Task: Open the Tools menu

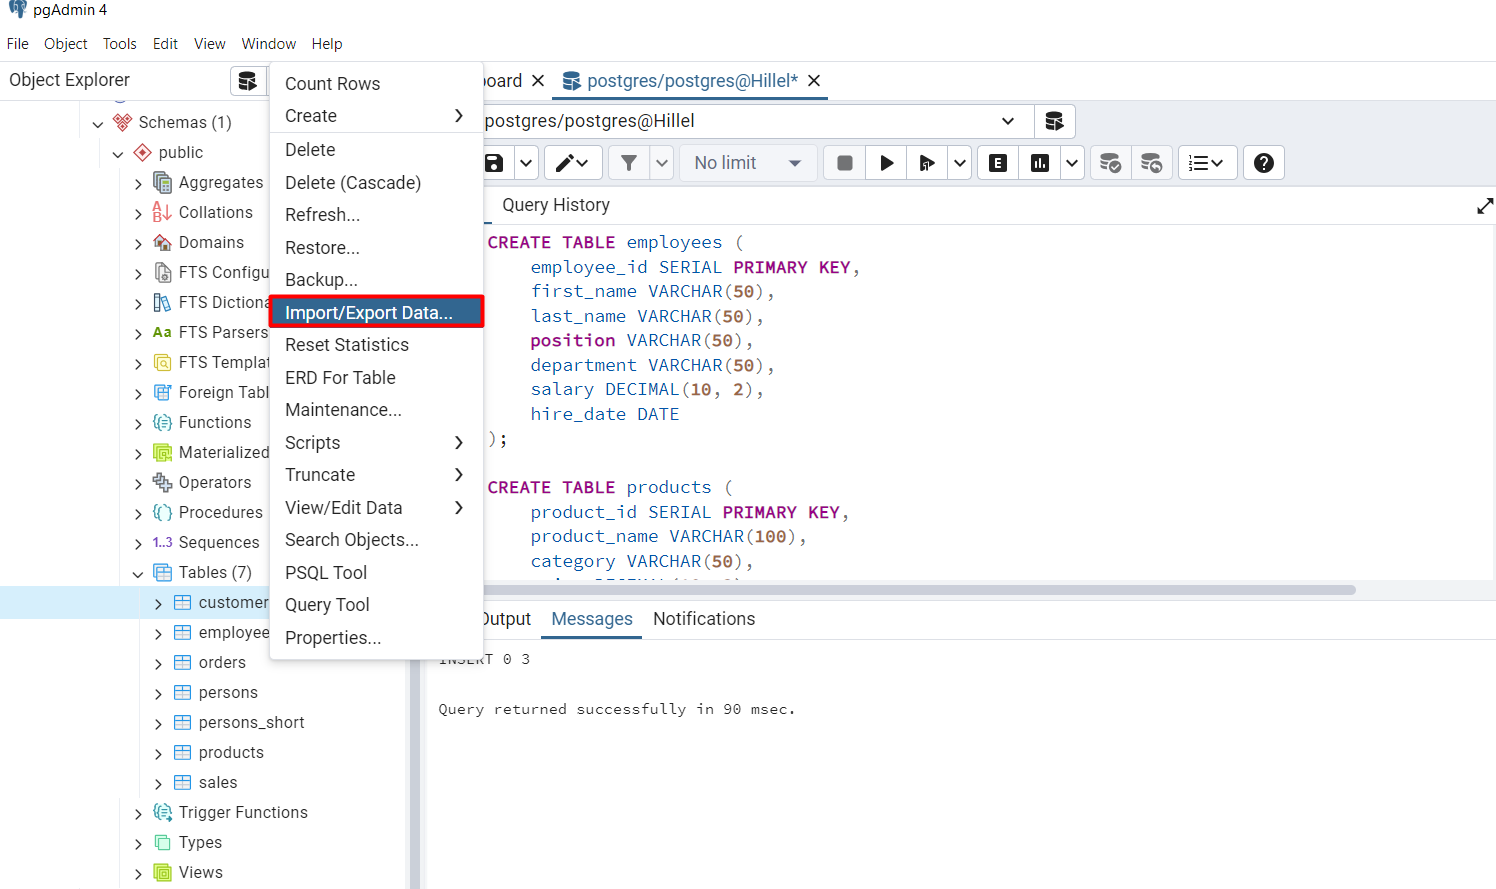Action: [119, 43]
